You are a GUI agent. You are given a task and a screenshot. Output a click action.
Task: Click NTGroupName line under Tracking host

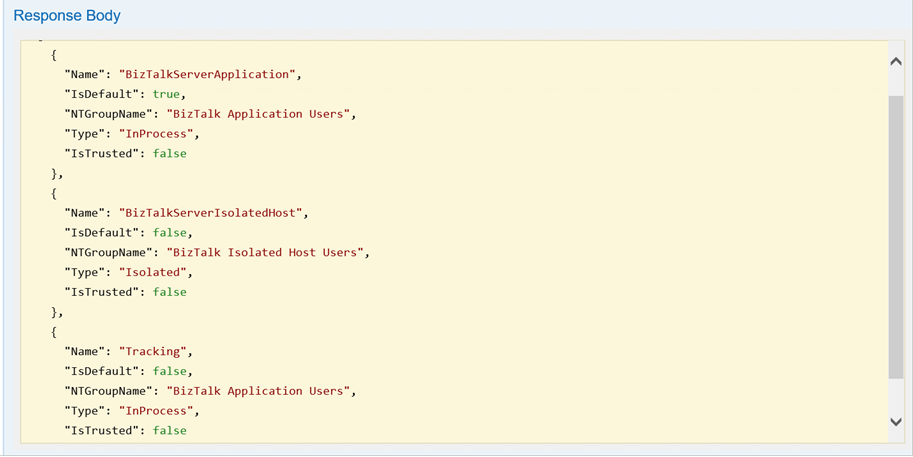pyautogui.click(x=210, y=391)
